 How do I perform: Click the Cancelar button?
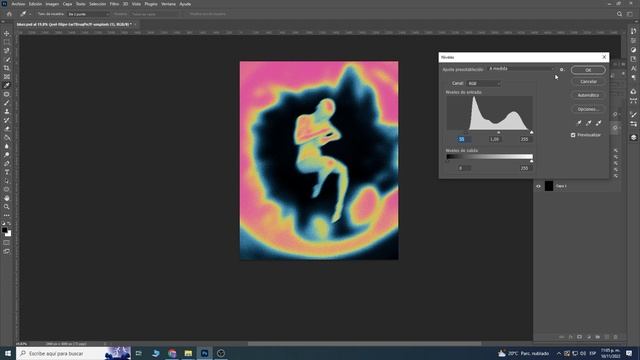(x=588, y=82)
